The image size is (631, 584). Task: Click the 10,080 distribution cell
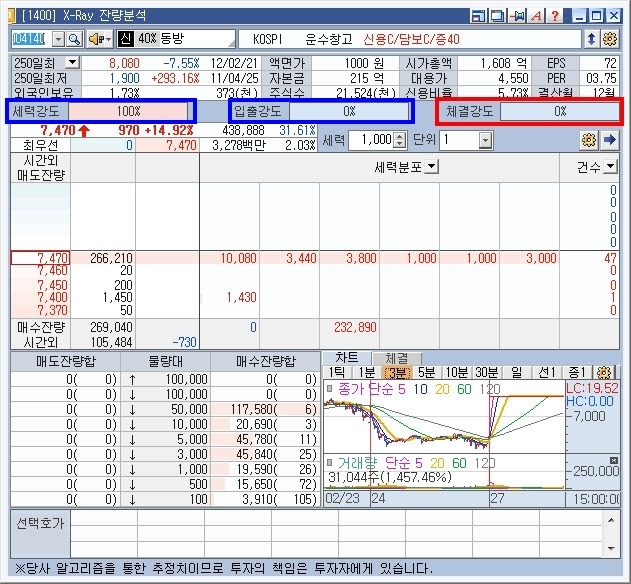coord(229,258)
